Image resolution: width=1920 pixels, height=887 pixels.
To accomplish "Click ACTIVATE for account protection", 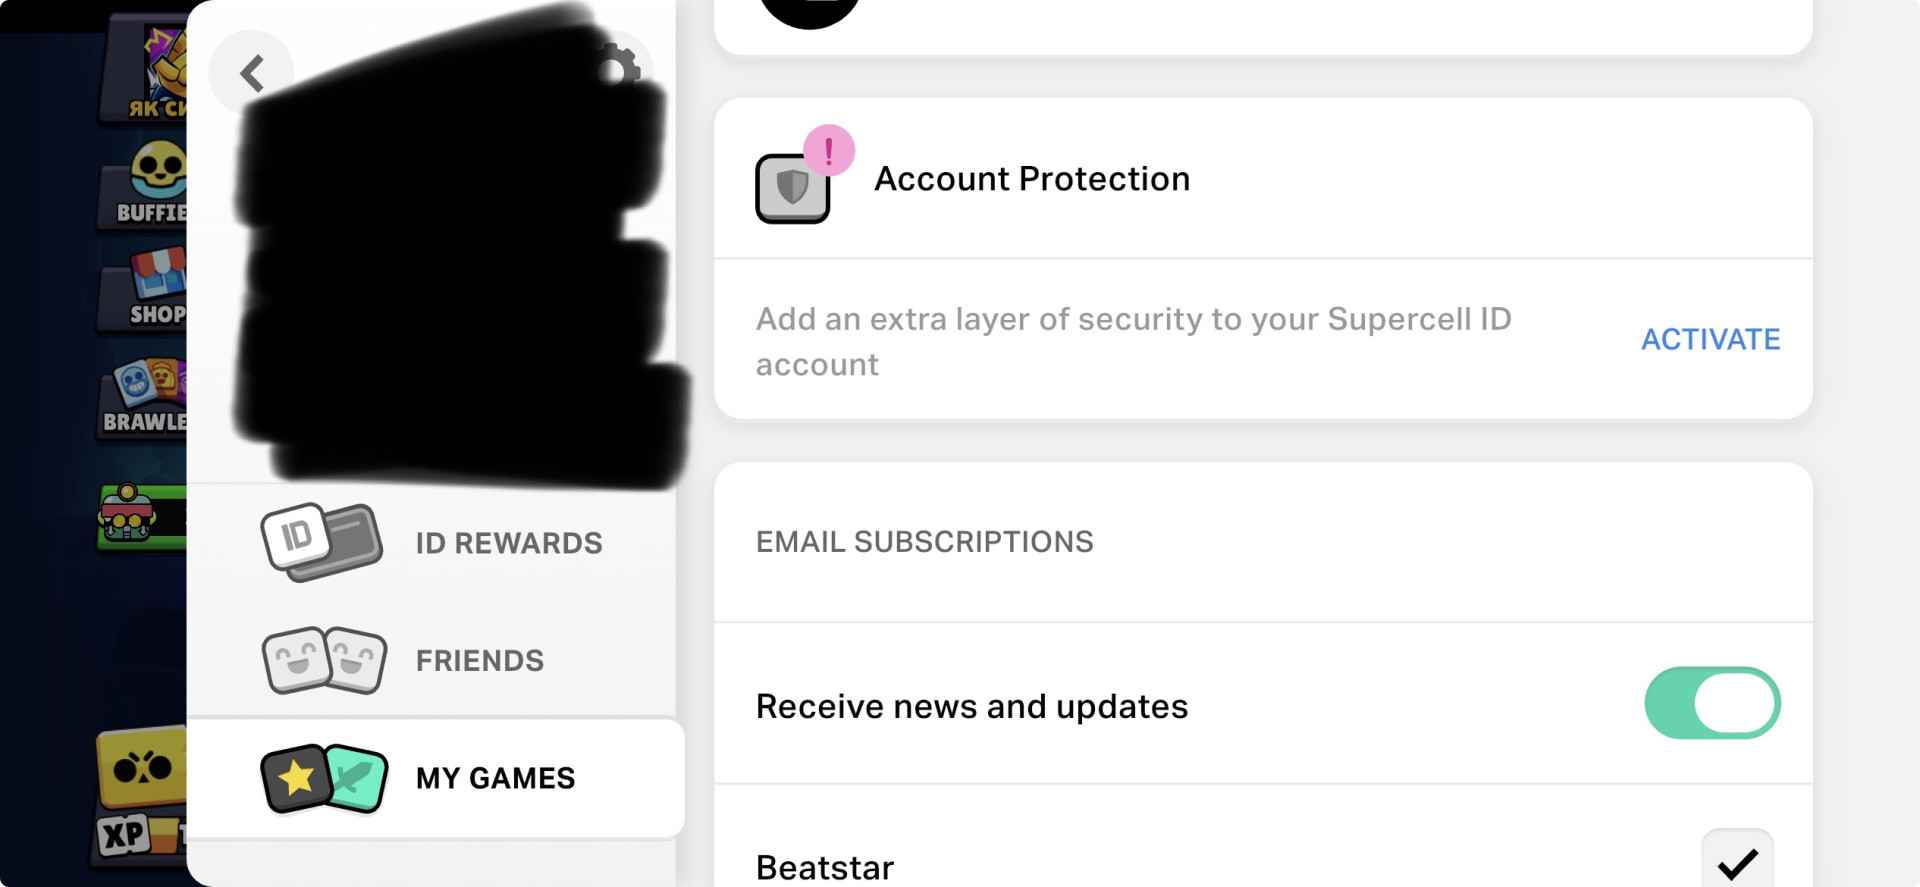I will click(x=1710, y=340).
